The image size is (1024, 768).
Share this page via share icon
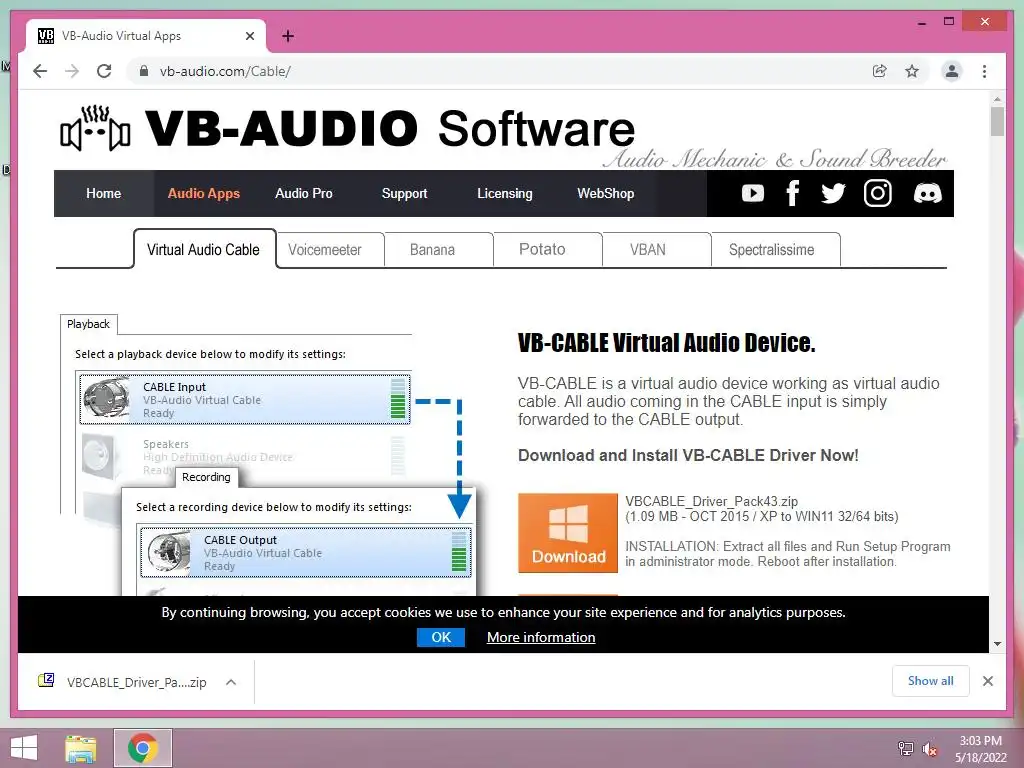880,71
